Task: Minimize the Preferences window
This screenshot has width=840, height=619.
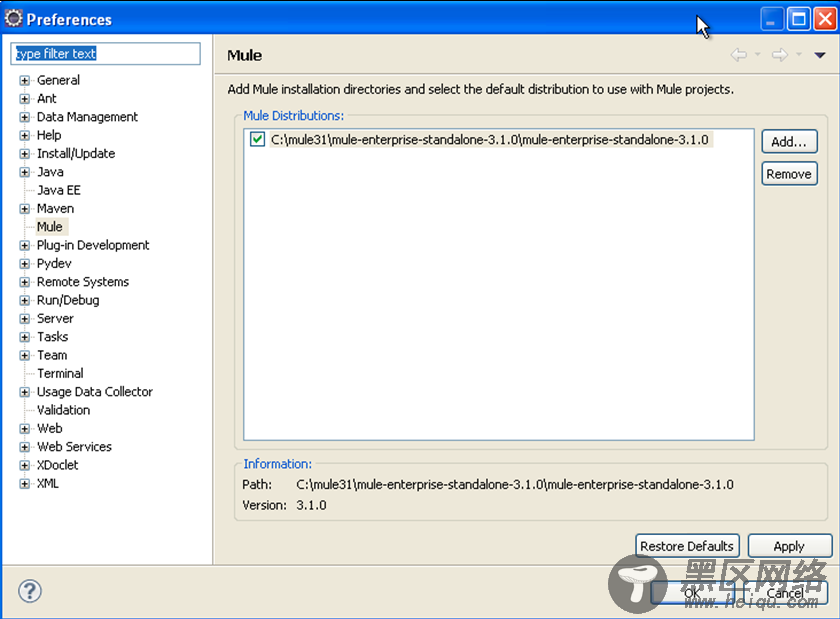Action: point(772,19)
